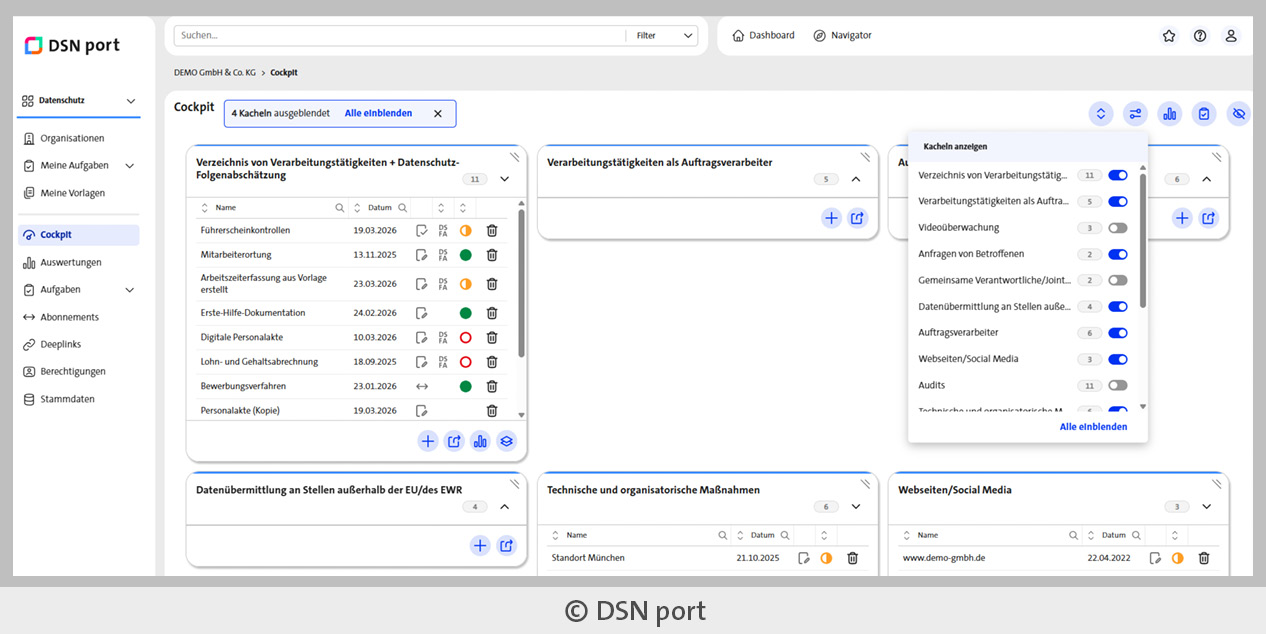Screen dimensions: 1266x634
Task: Click scrollbar in Verzeichnis table
Action: (521, 285)
